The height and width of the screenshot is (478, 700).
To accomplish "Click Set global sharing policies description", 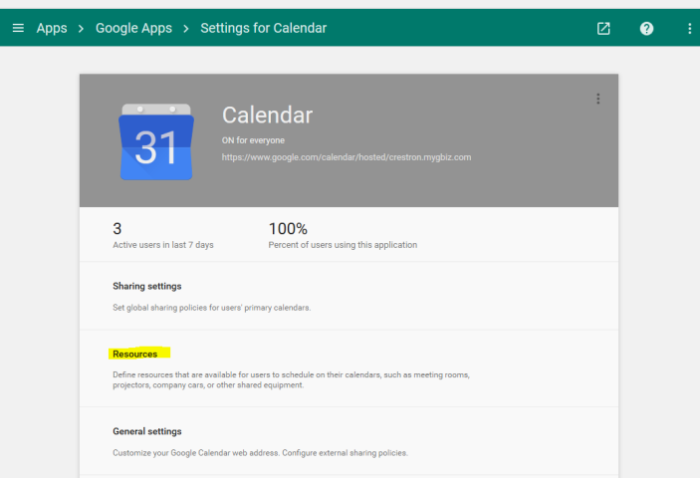I will [212, 308].
